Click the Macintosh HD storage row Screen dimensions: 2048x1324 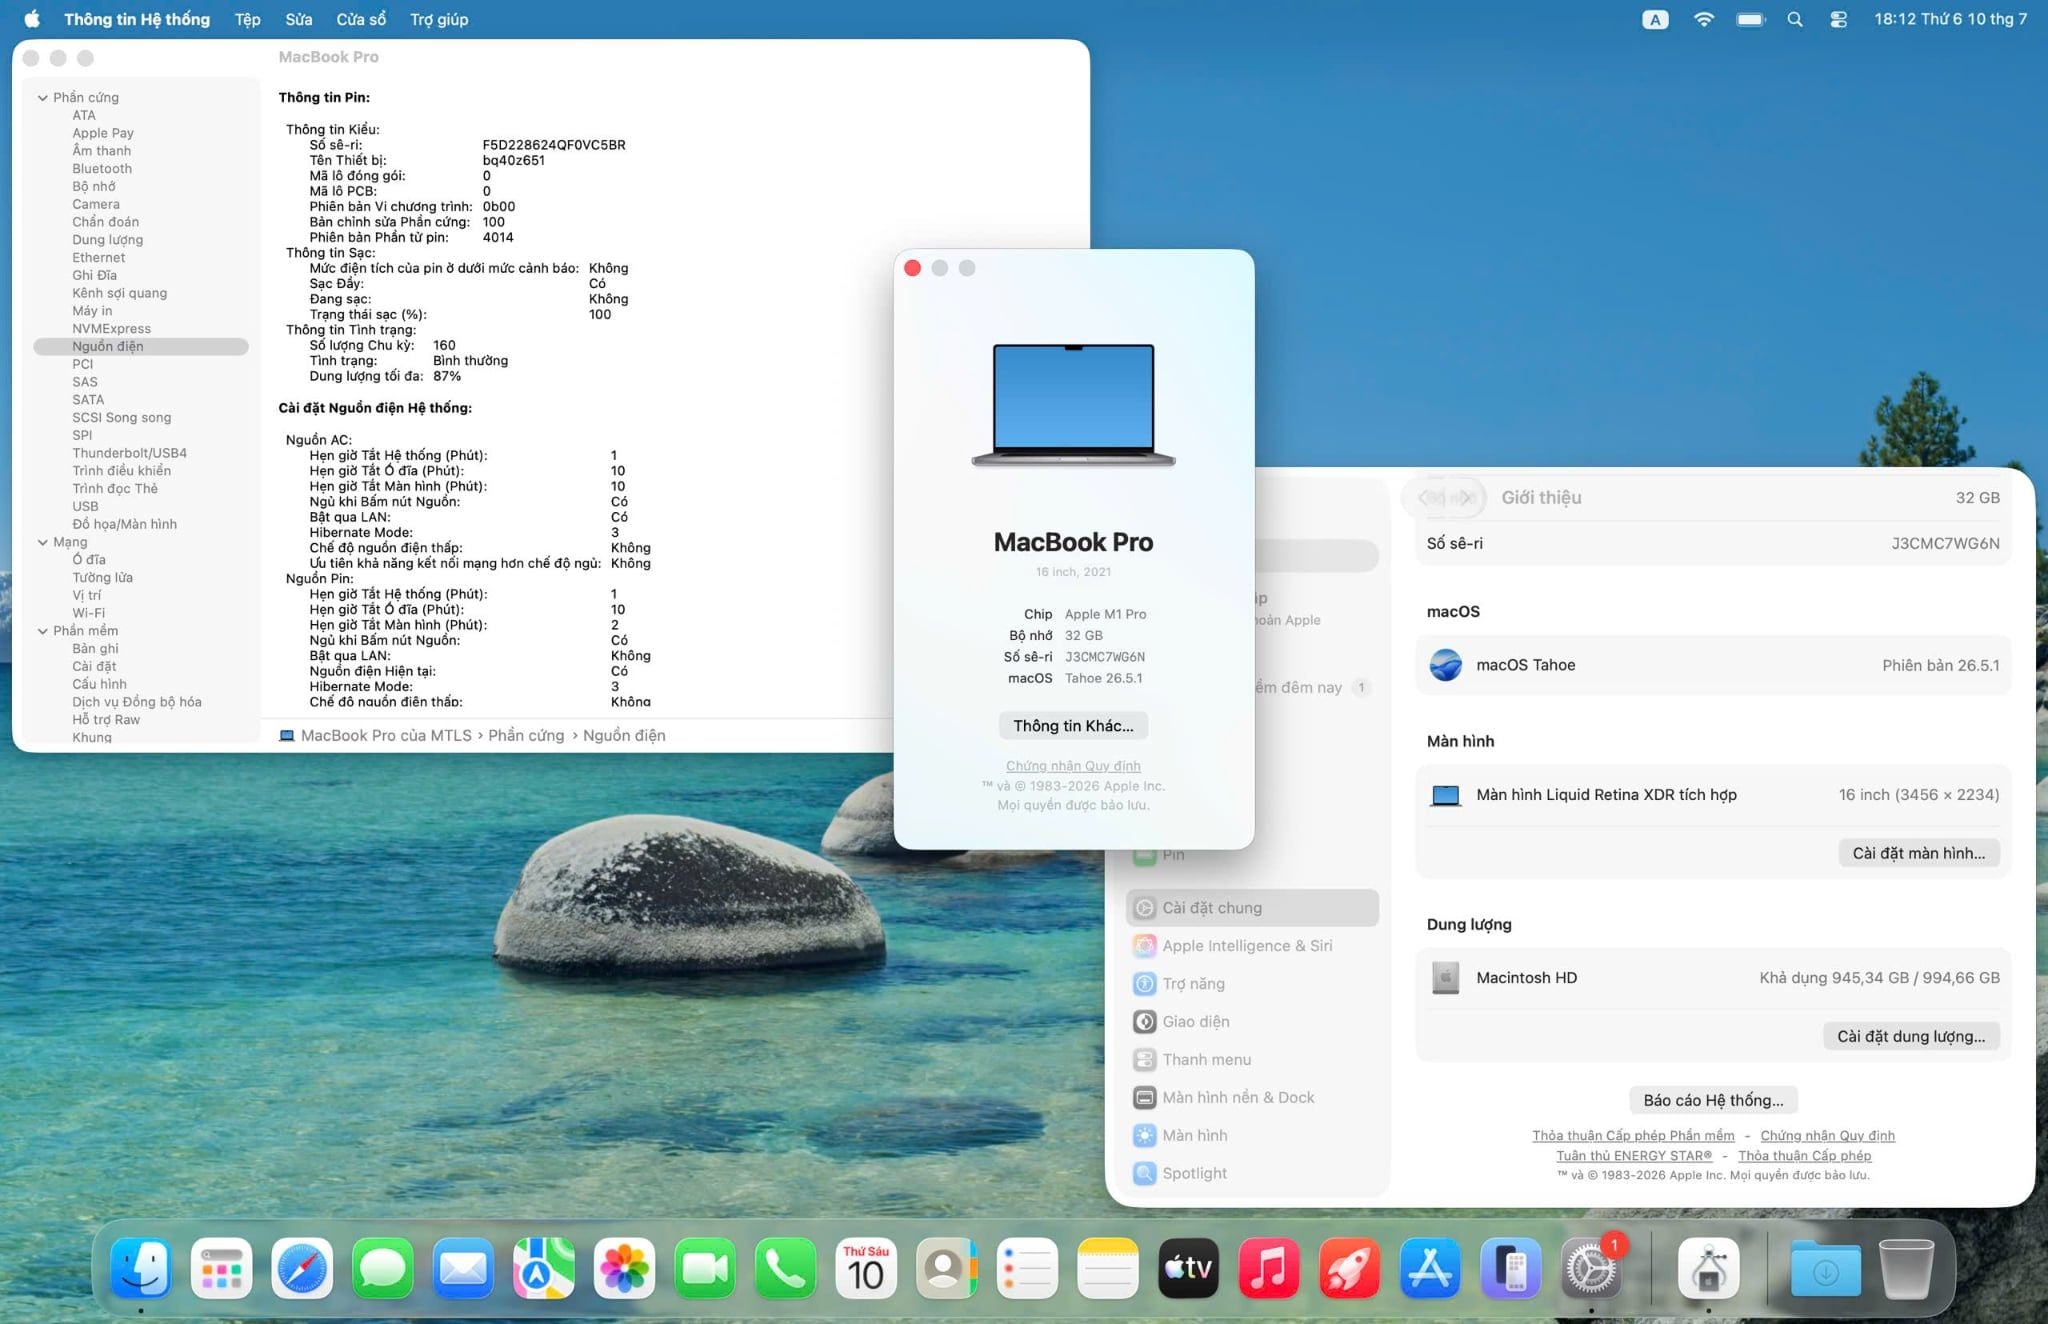pos(1713,978)
